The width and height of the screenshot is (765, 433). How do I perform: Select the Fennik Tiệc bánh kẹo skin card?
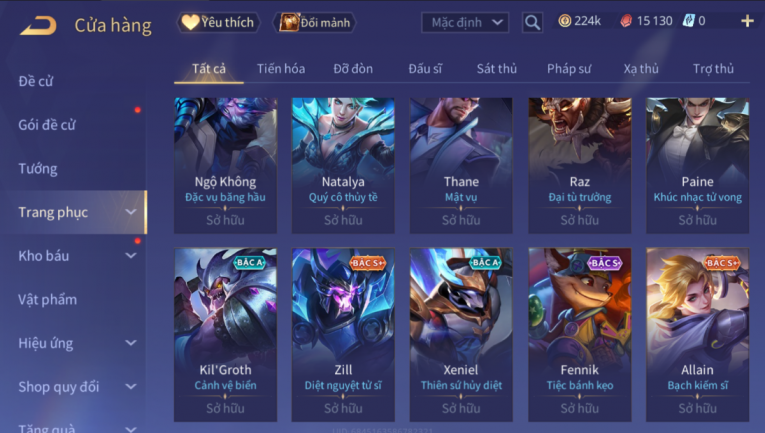580,335
